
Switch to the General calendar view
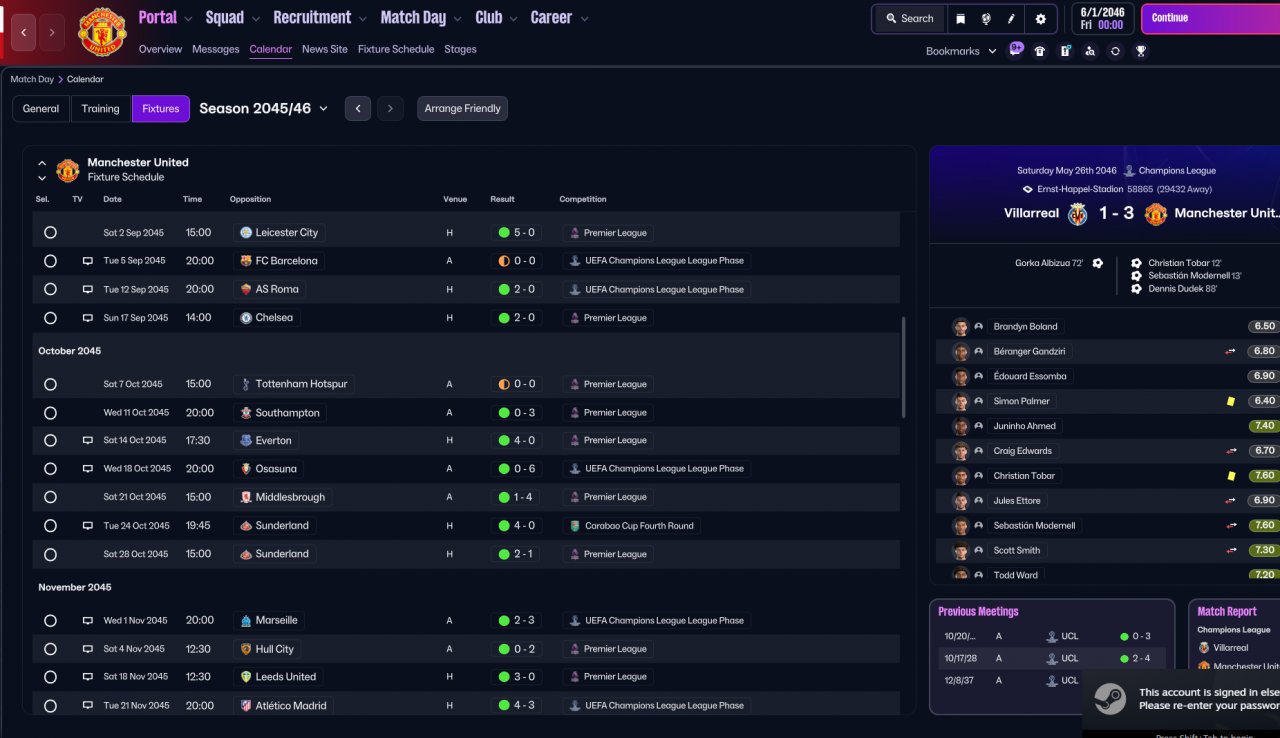41,108
